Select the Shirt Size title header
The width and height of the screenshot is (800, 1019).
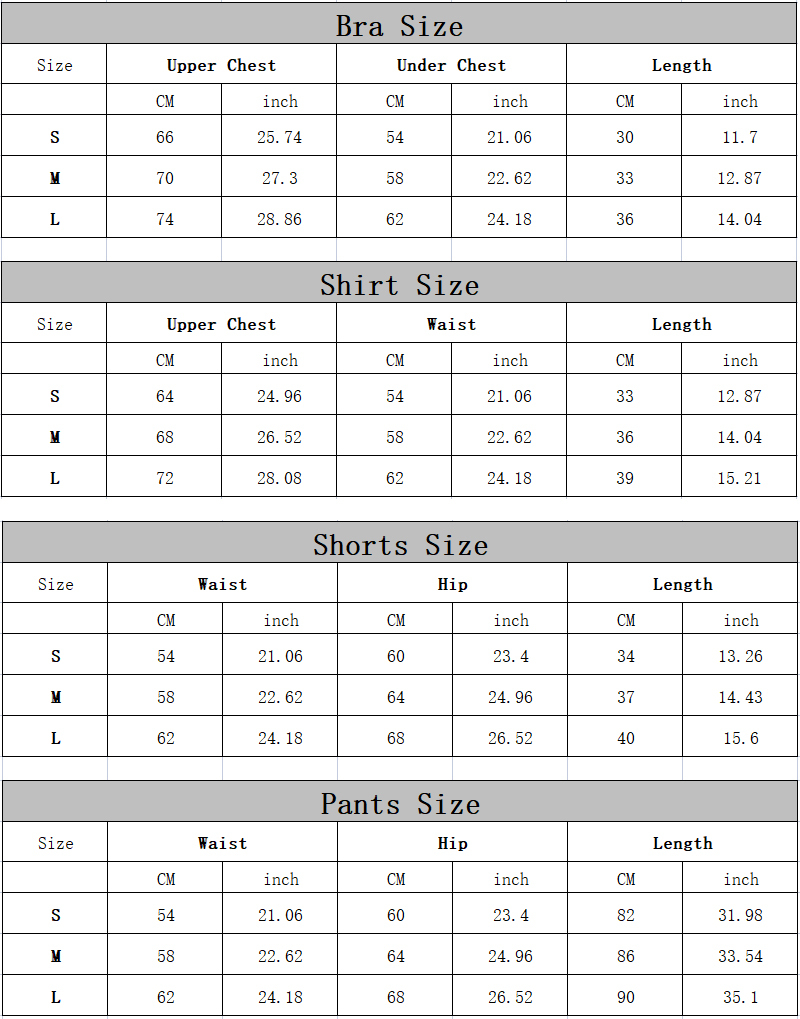(399, 283)
